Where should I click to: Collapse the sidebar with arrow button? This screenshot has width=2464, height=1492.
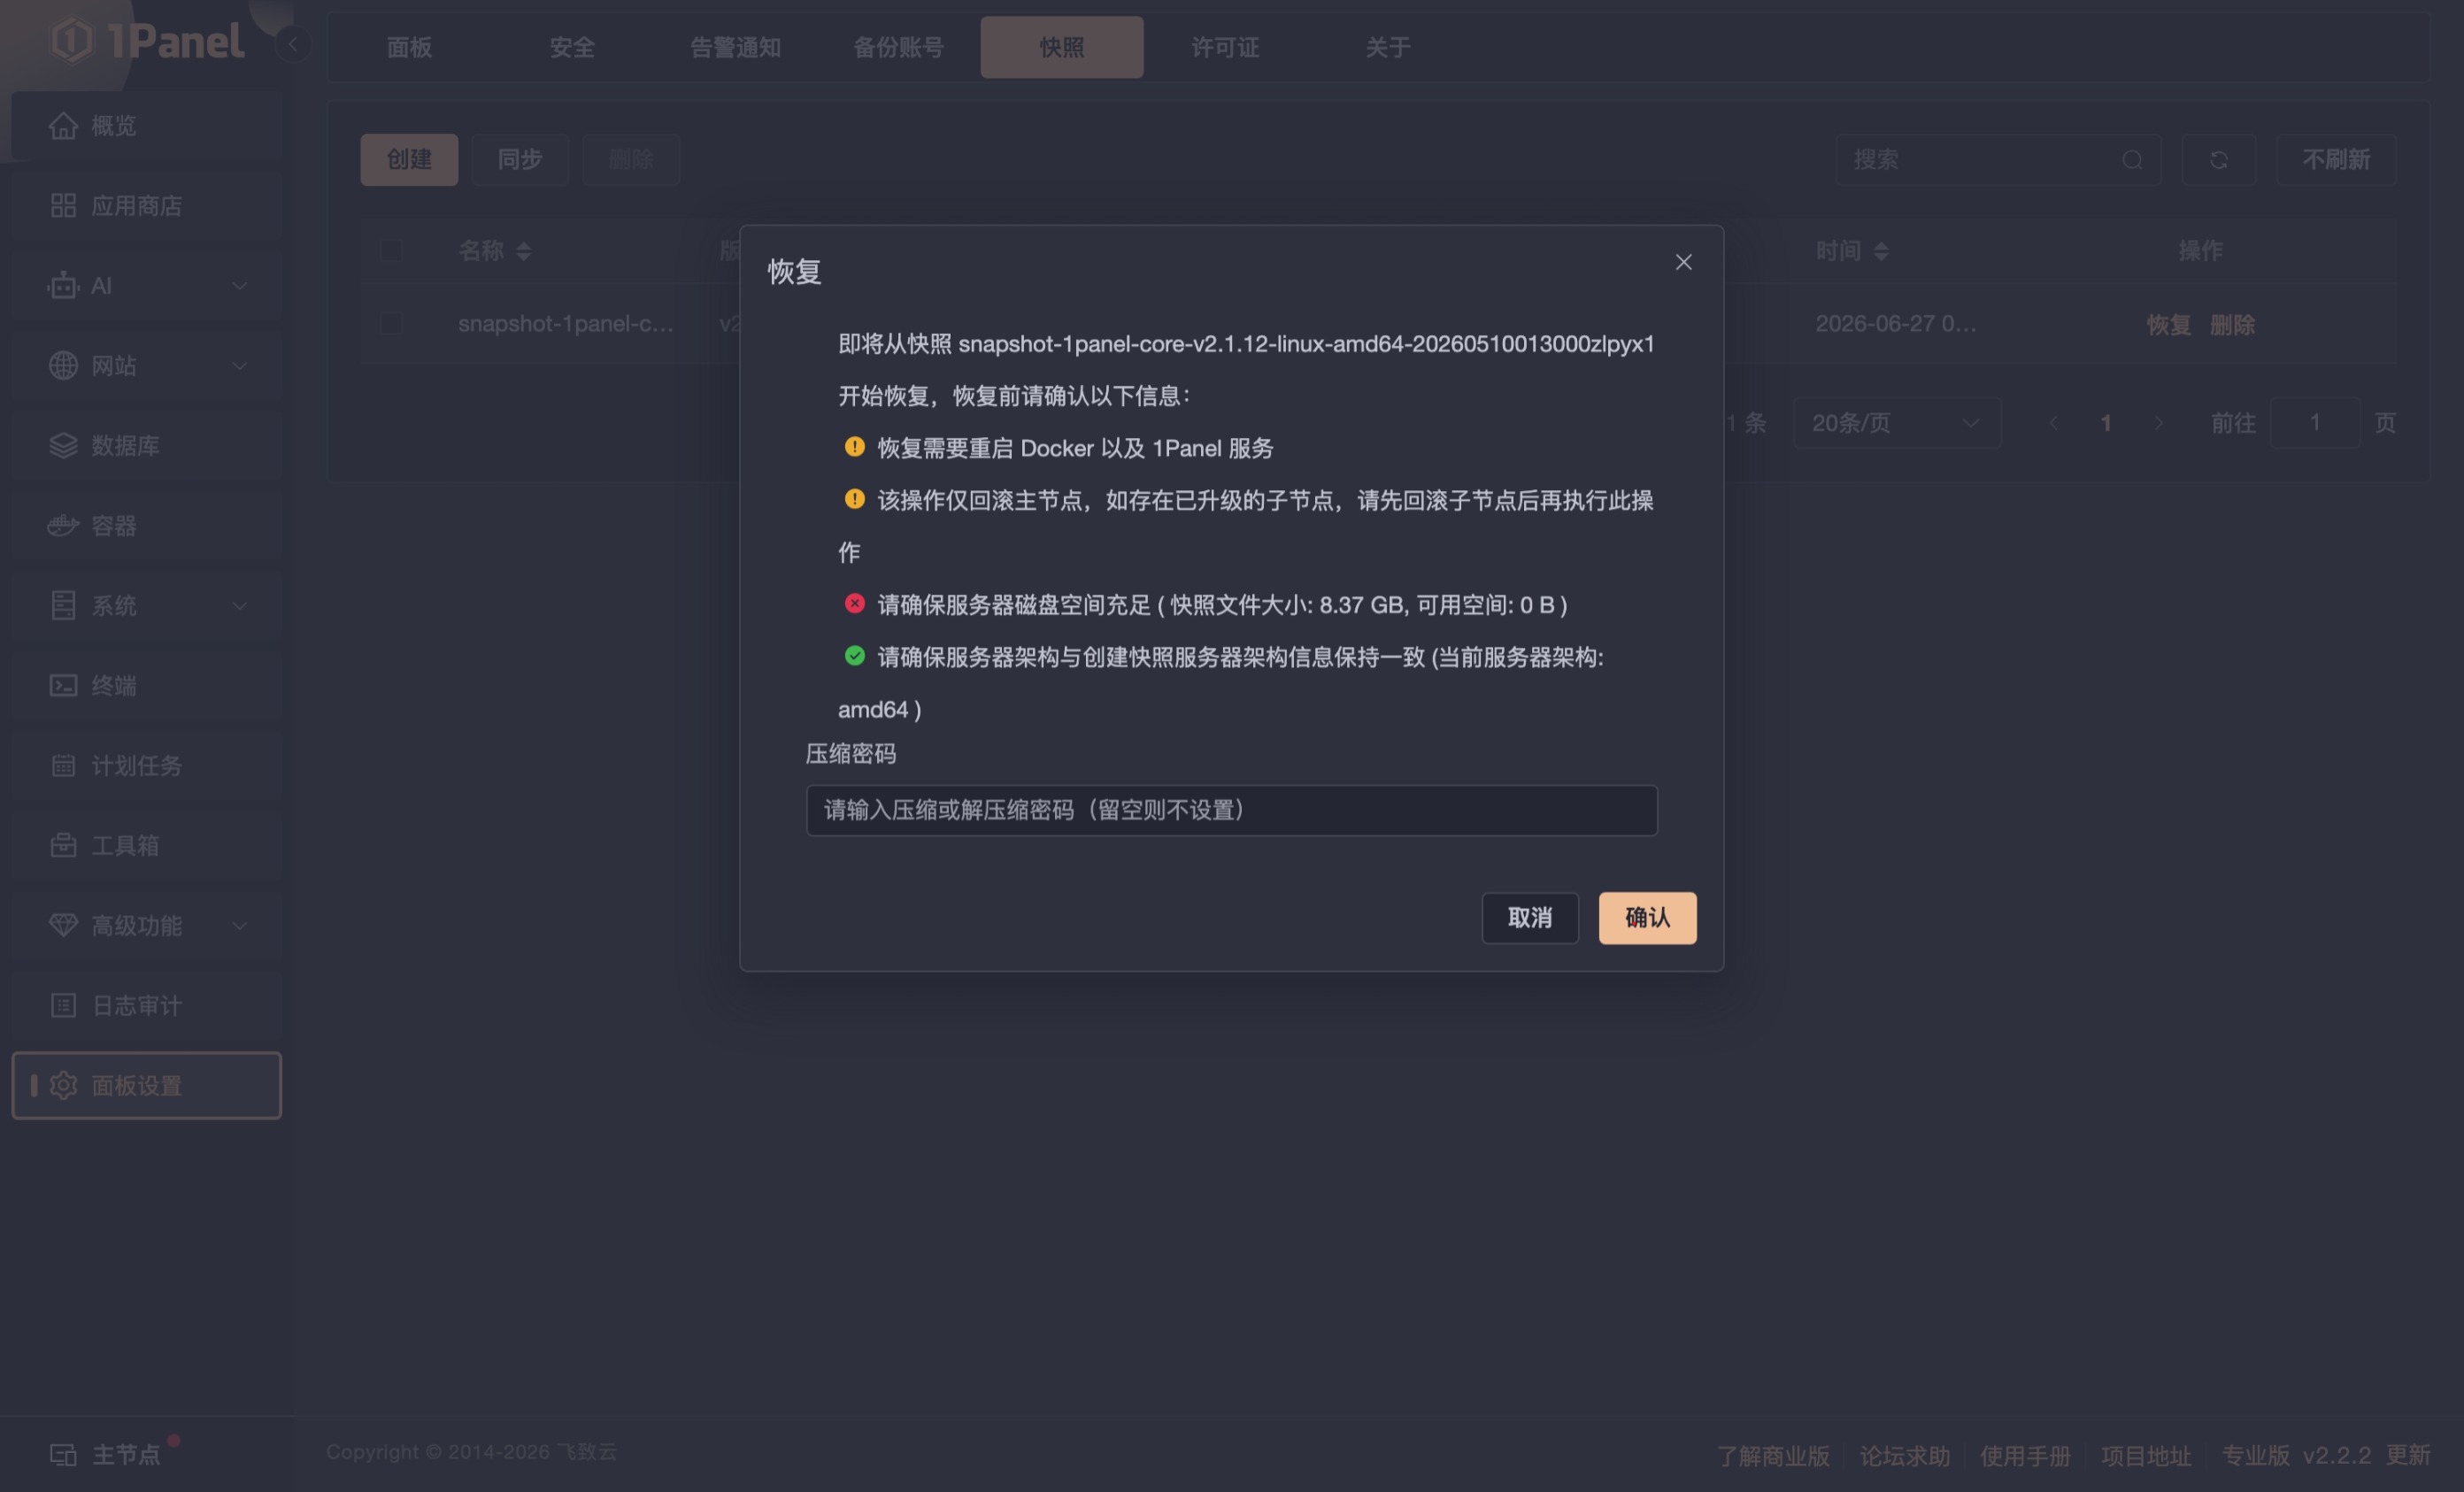293,44
